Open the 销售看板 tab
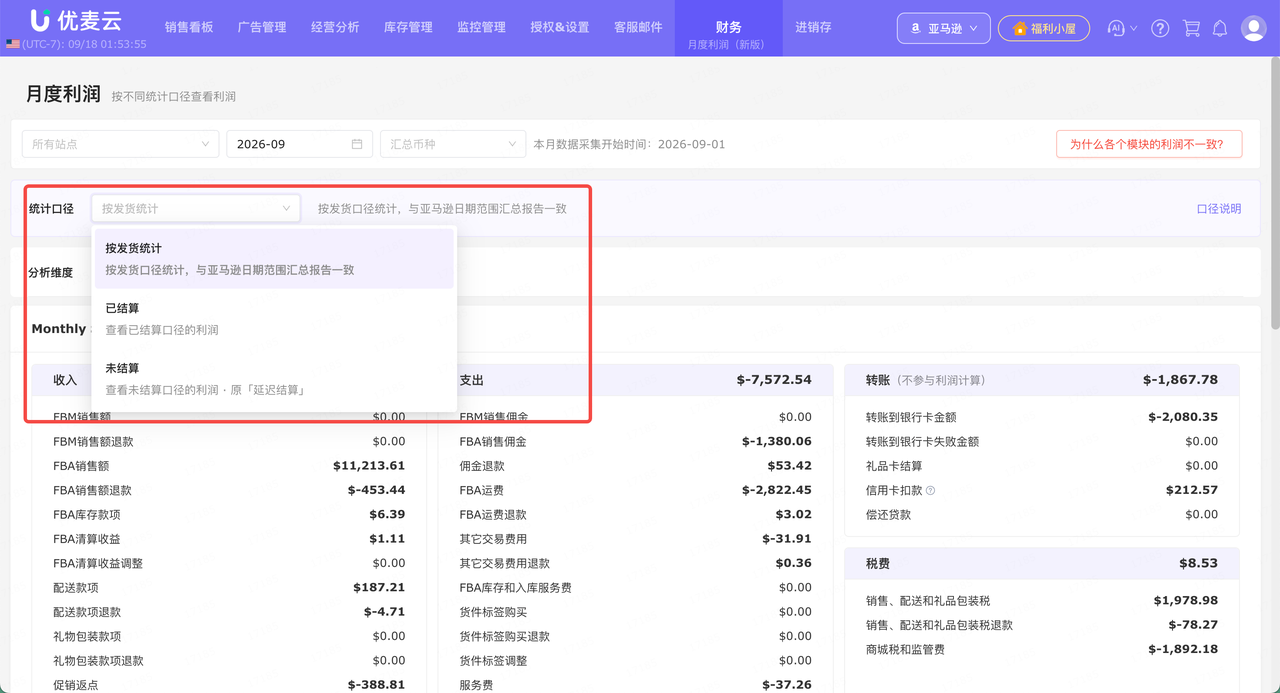This screenshot has height=693, width=1280. [189, 28]
